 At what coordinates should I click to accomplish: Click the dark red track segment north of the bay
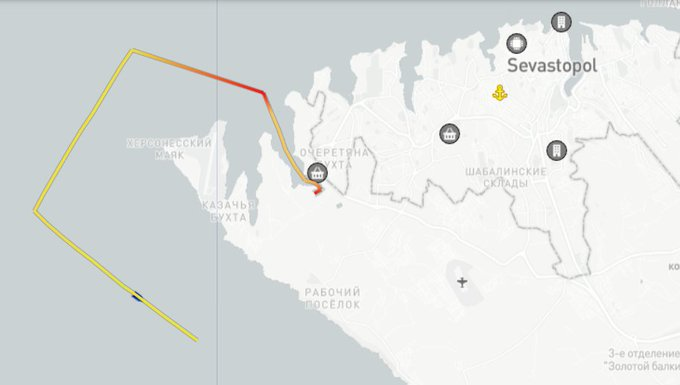tap(245, 85)
